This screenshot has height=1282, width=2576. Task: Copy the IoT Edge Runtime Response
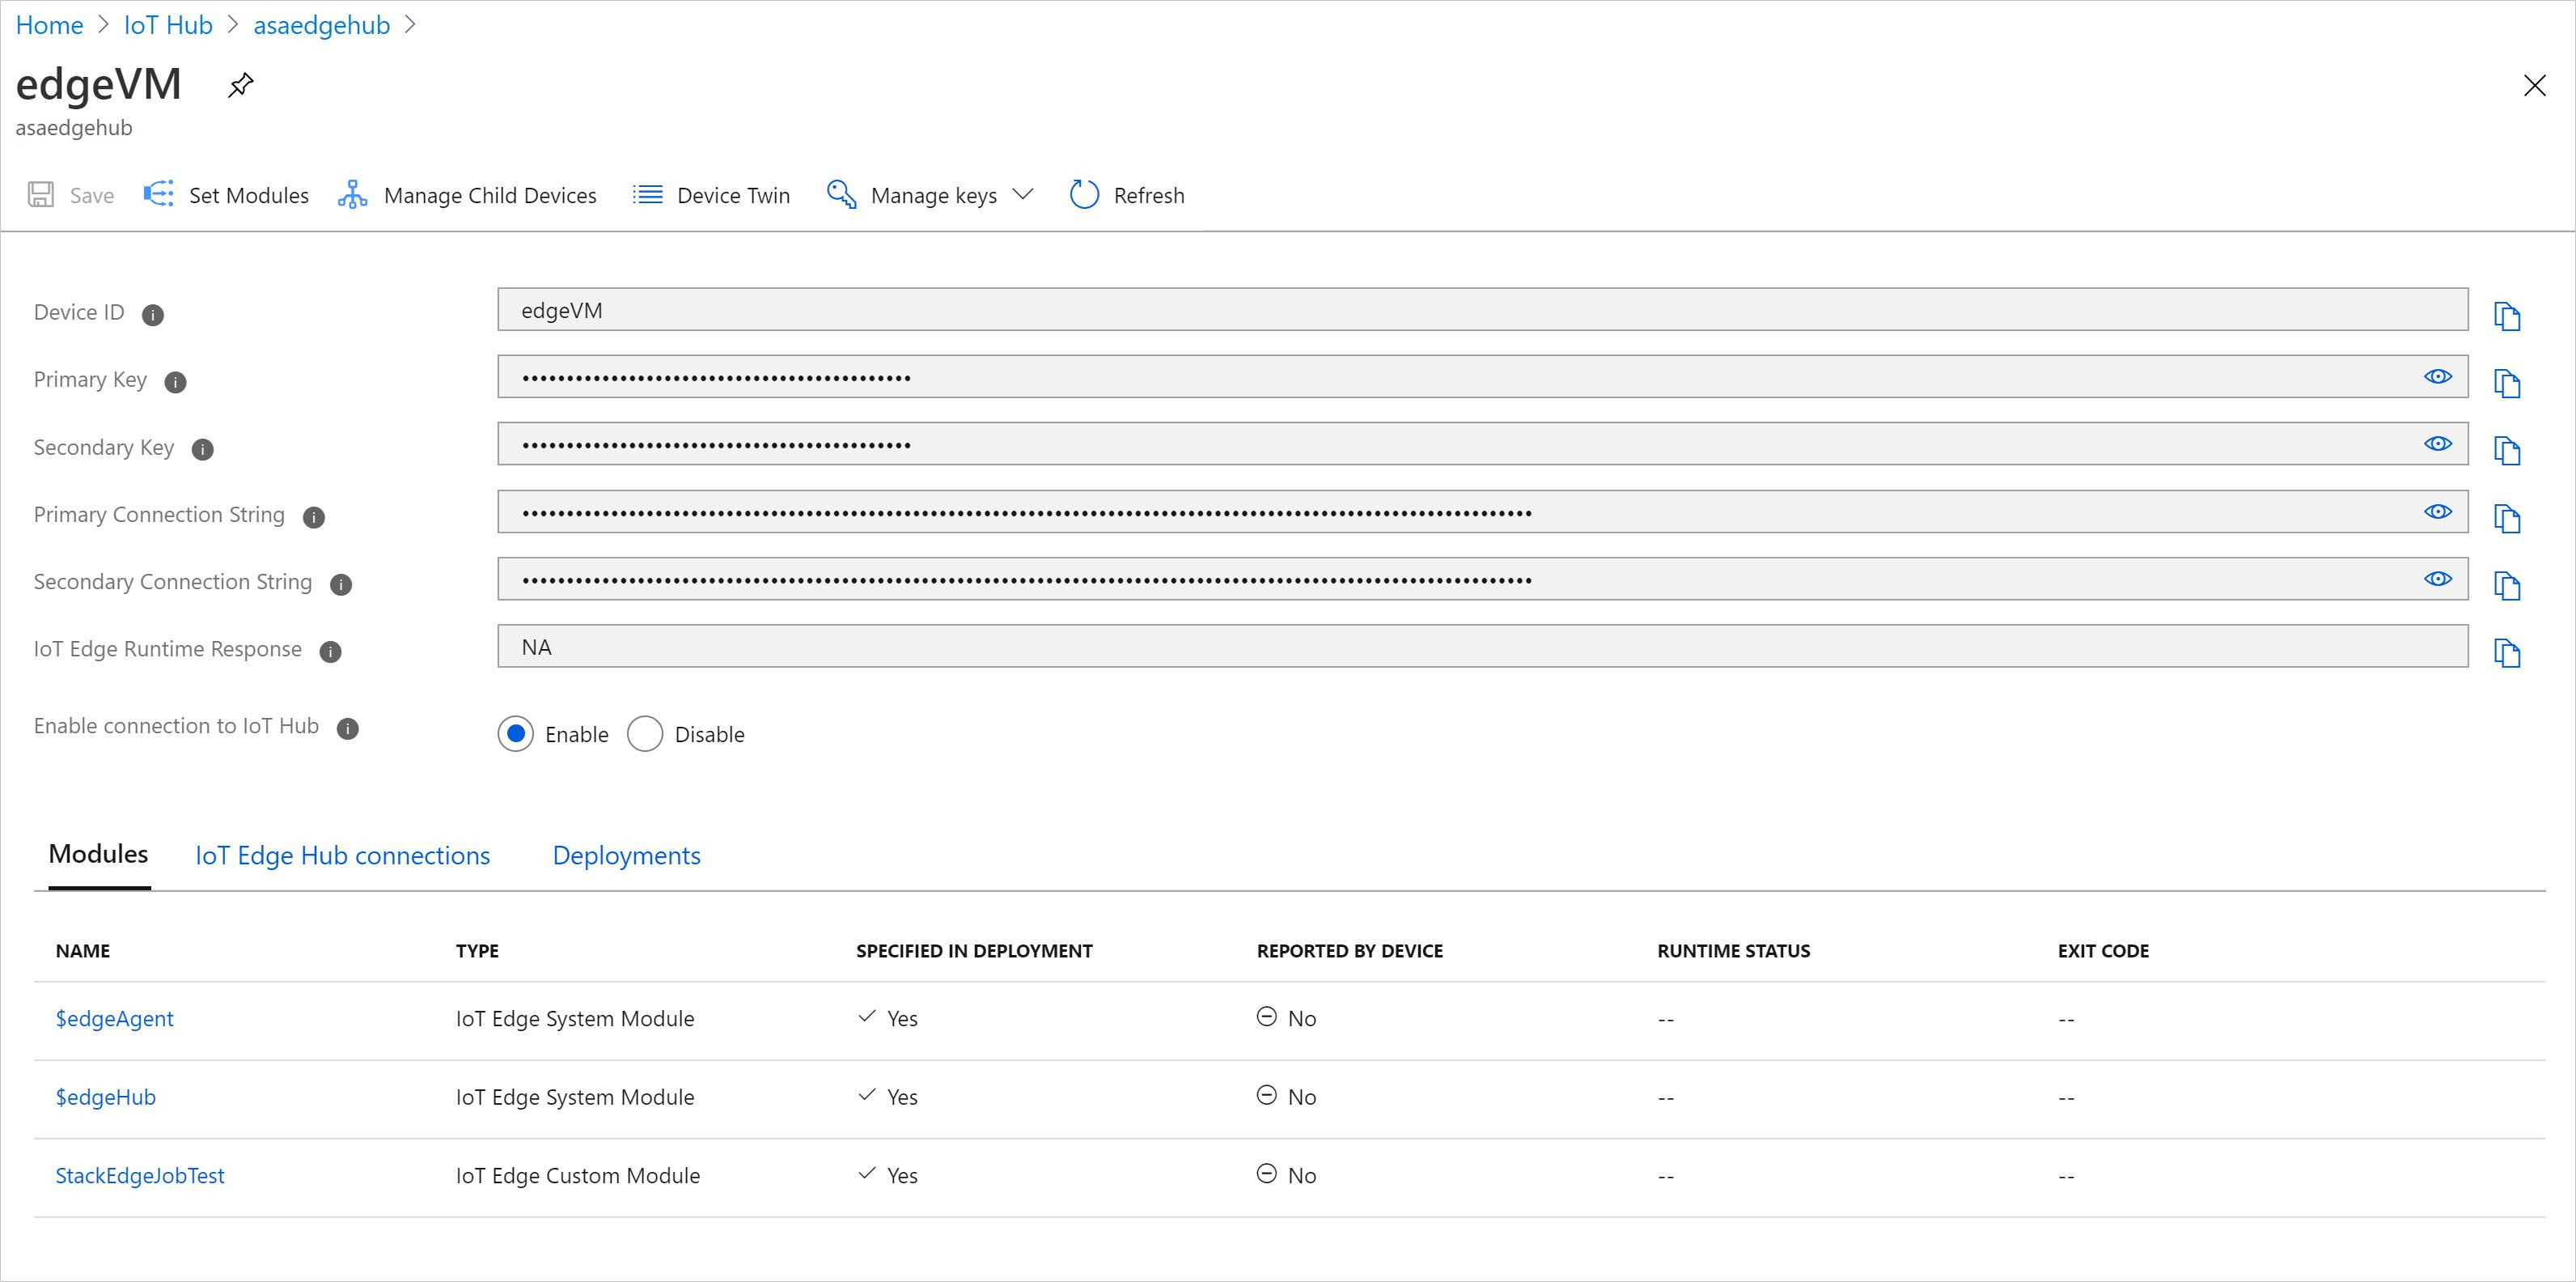[x=2506, y=653]
